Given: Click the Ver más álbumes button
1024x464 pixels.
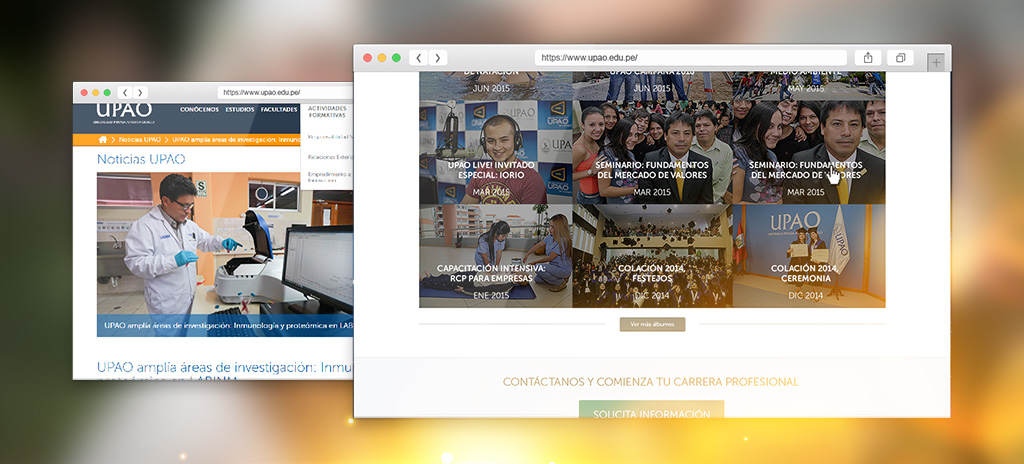Looking at the screenshot, I should pyautogui.click(x=652, y=325).
